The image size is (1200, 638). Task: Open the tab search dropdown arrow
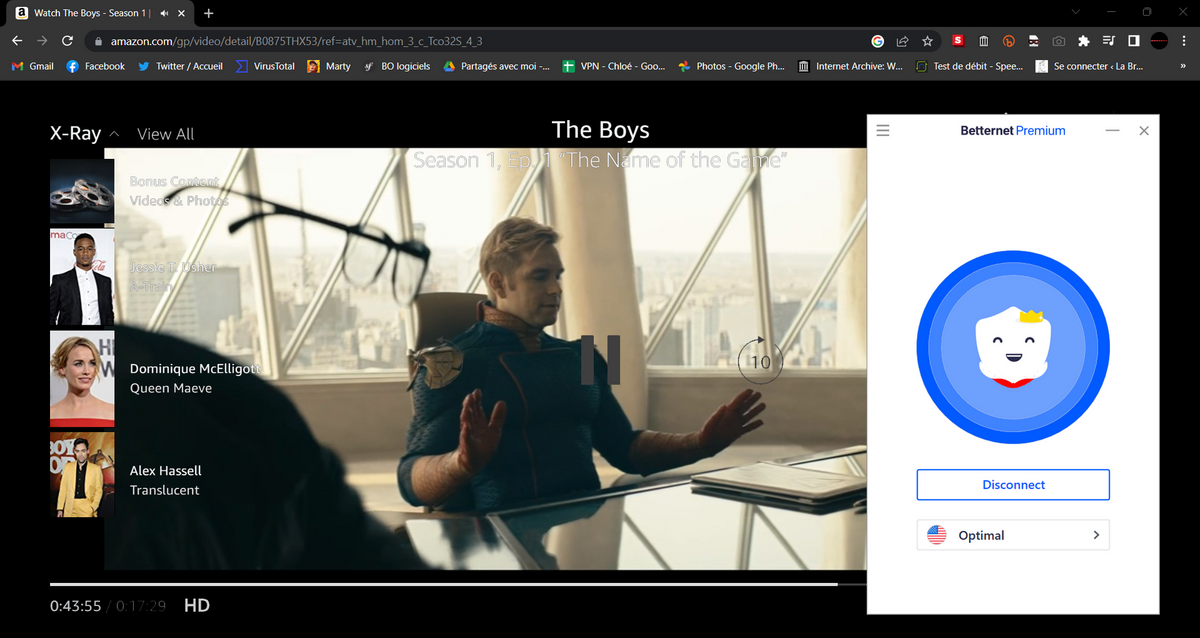click(x=1075, y=12)
